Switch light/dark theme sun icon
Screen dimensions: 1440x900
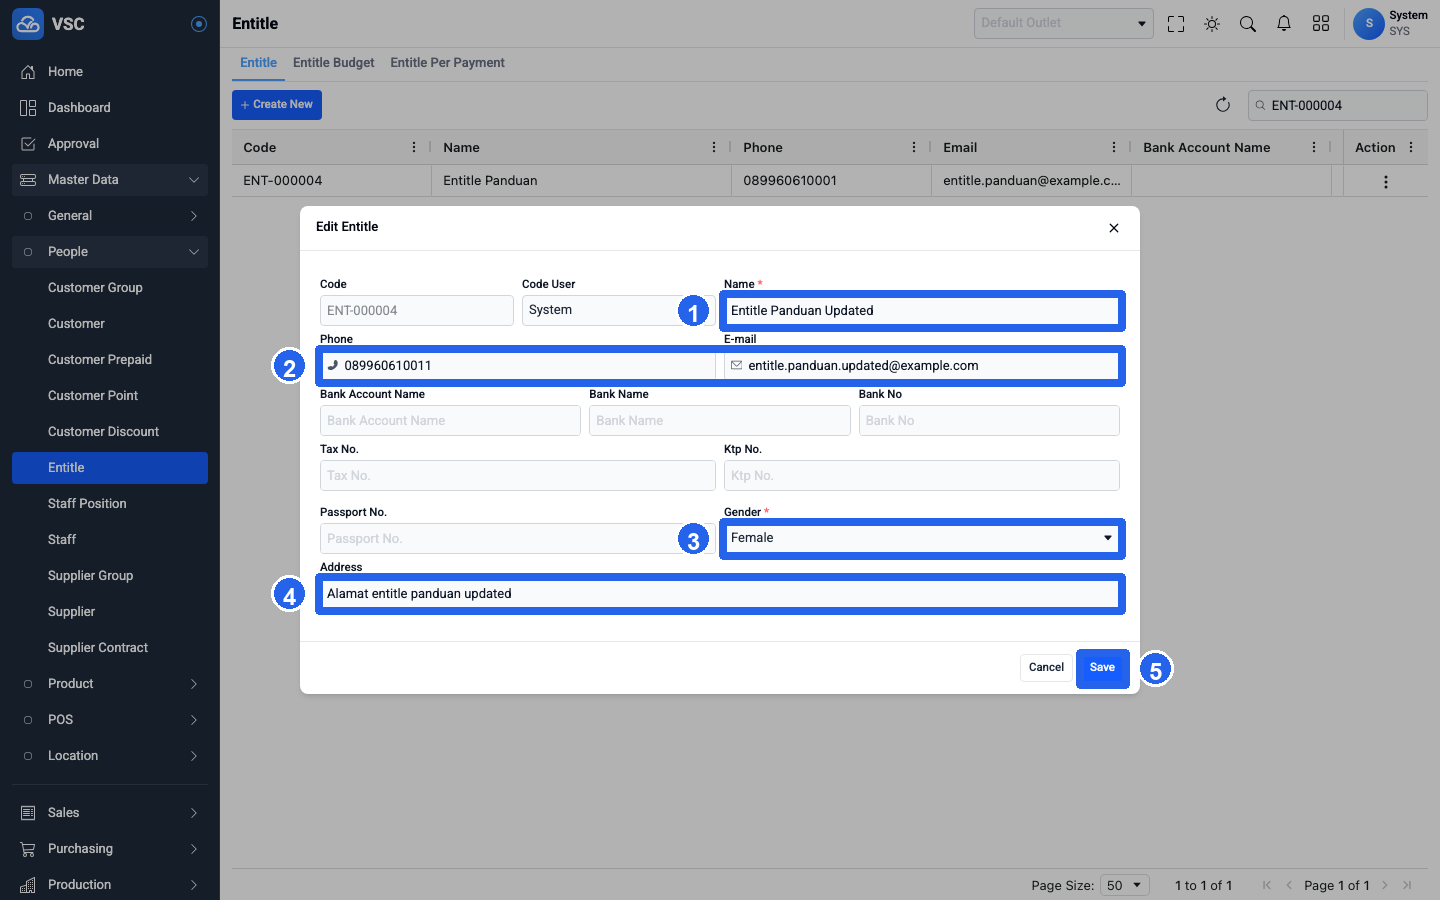[1212, 24]
